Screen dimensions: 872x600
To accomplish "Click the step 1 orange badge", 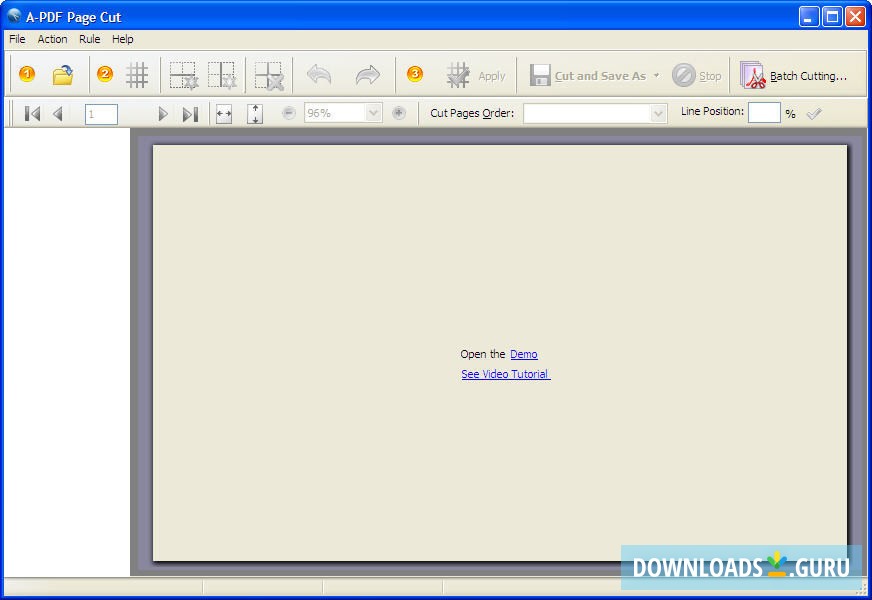I will [x=27, y=74].
